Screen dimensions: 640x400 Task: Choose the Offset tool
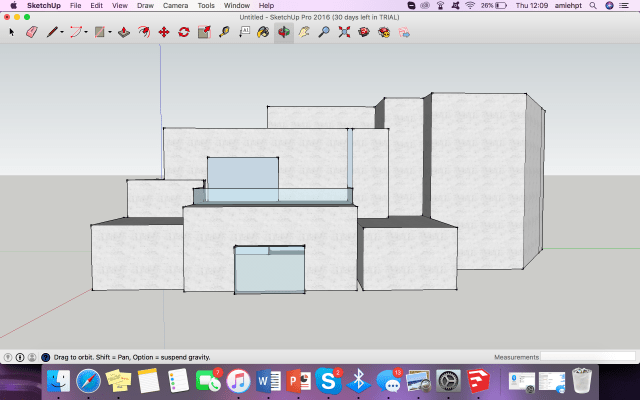click(144, 32)
